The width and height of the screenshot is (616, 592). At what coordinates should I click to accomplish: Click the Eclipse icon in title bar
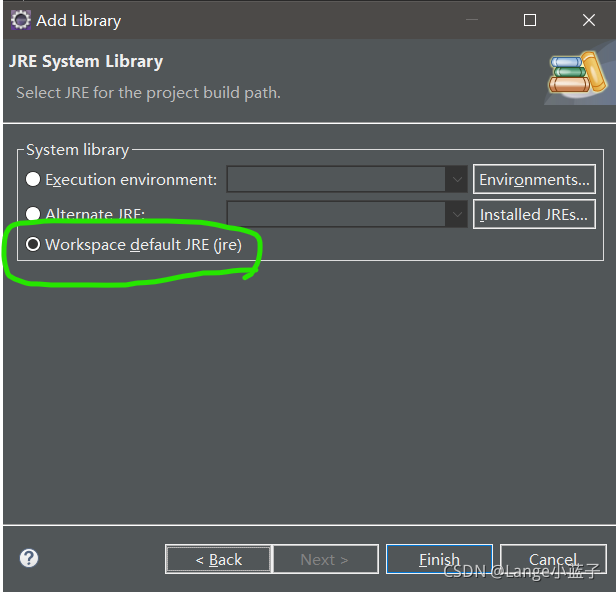[x=20, y=20]
